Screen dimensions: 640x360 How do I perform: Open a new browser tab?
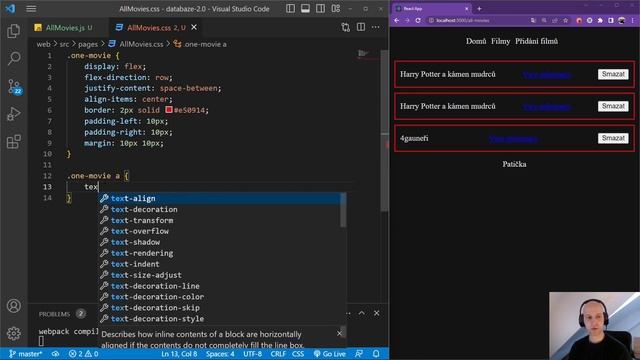pyautogui.click(x=480, y=9)
